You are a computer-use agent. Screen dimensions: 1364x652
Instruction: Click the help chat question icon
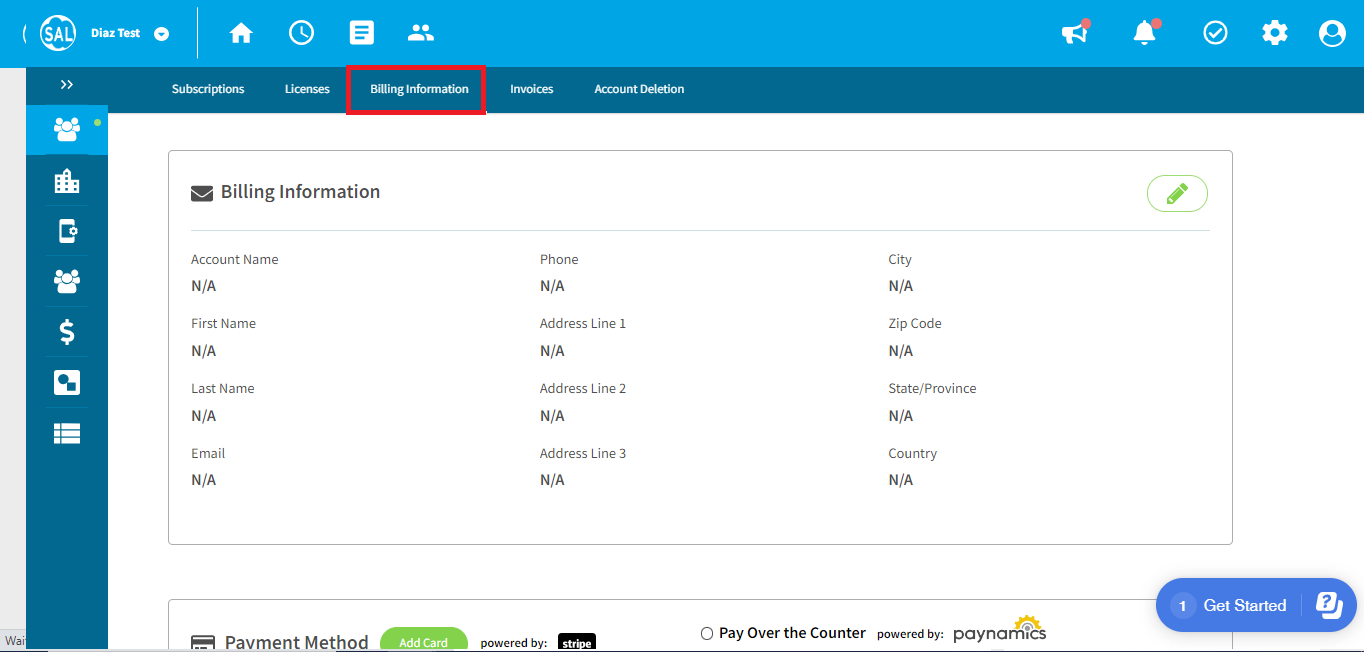pos(1328,604)
